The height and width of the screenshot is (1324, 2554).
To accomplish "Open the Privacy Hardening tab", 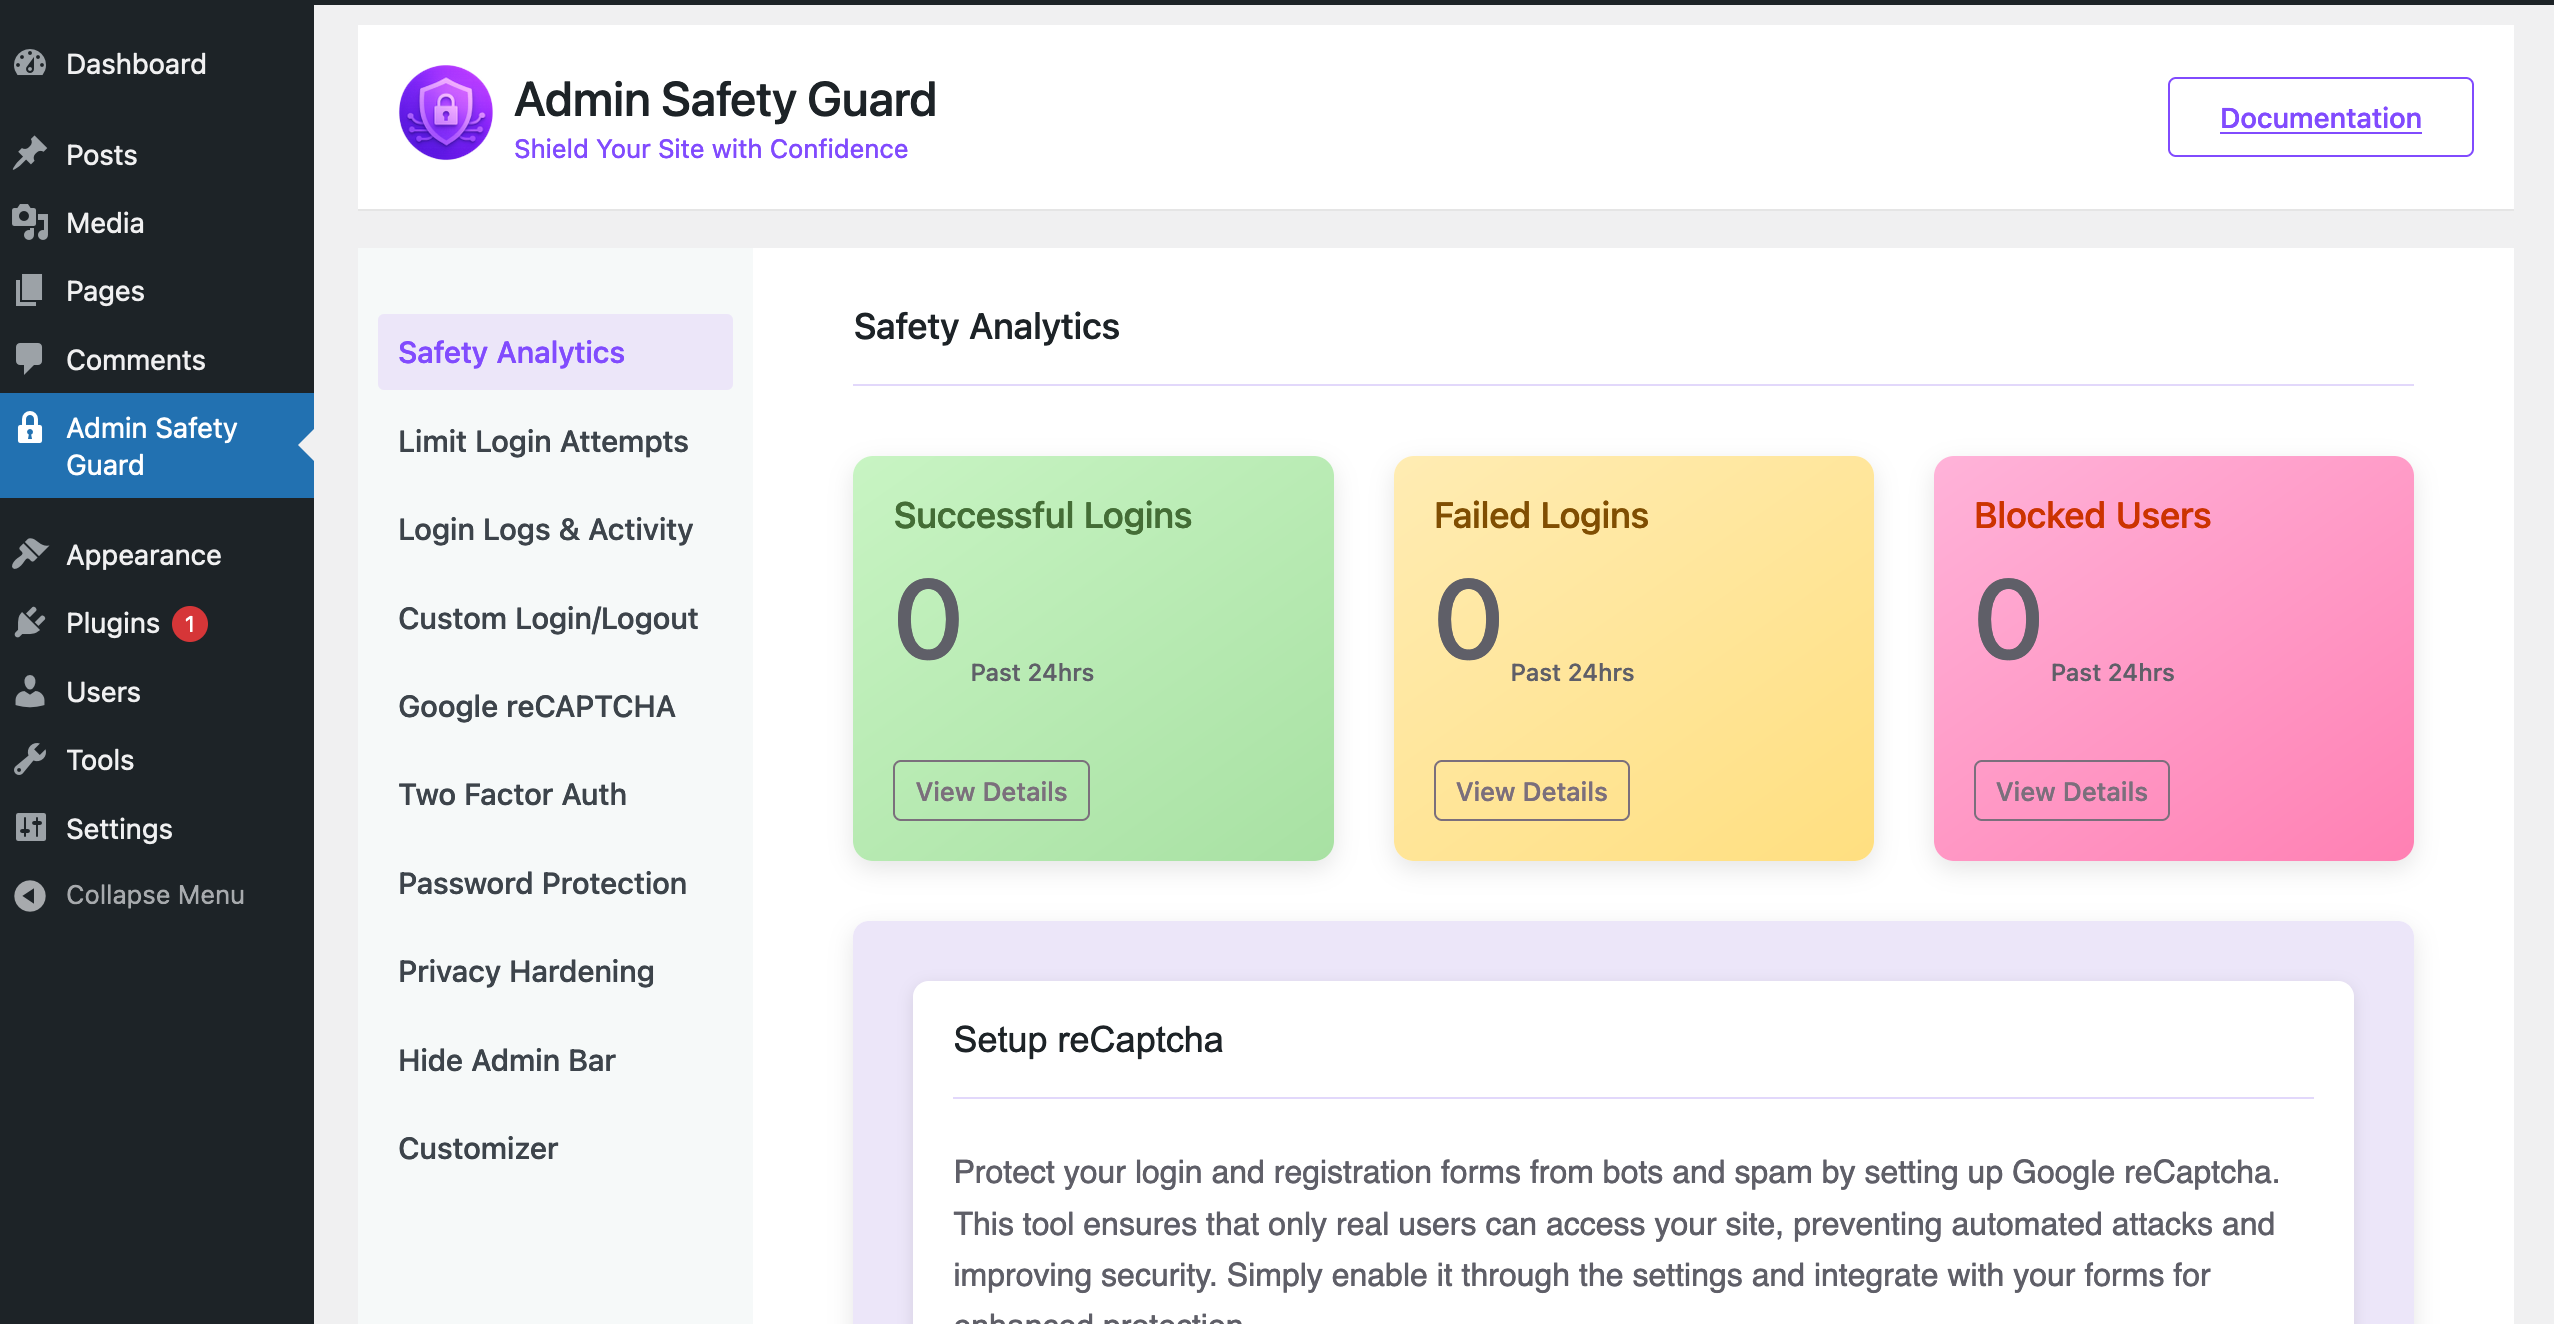I will tap(555, 971).
